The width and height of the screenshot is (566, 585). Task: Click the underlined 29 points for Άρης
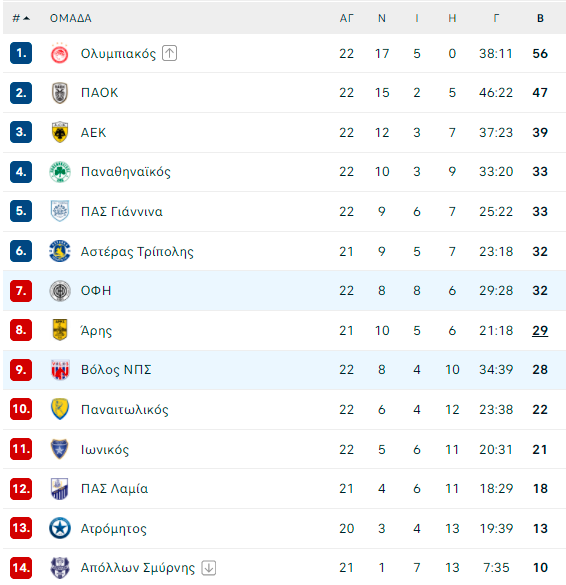click(x=540, y=331)
